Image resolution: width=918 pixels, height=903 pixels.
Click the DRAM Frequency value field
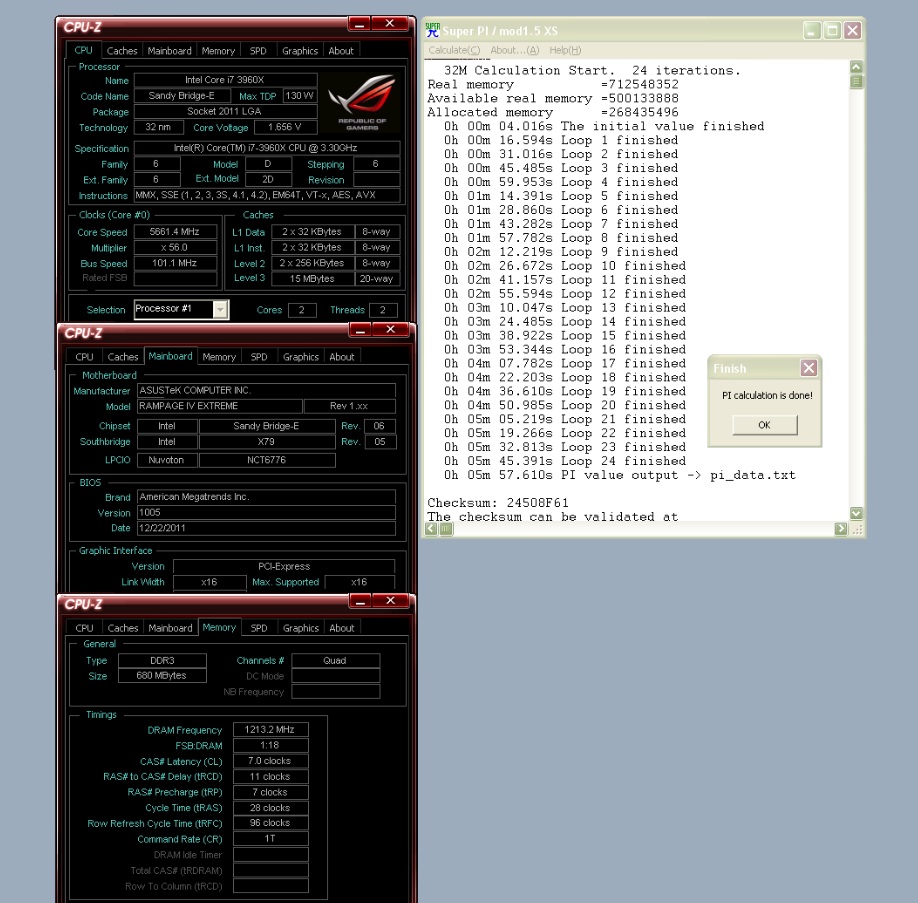click(270, 730)
